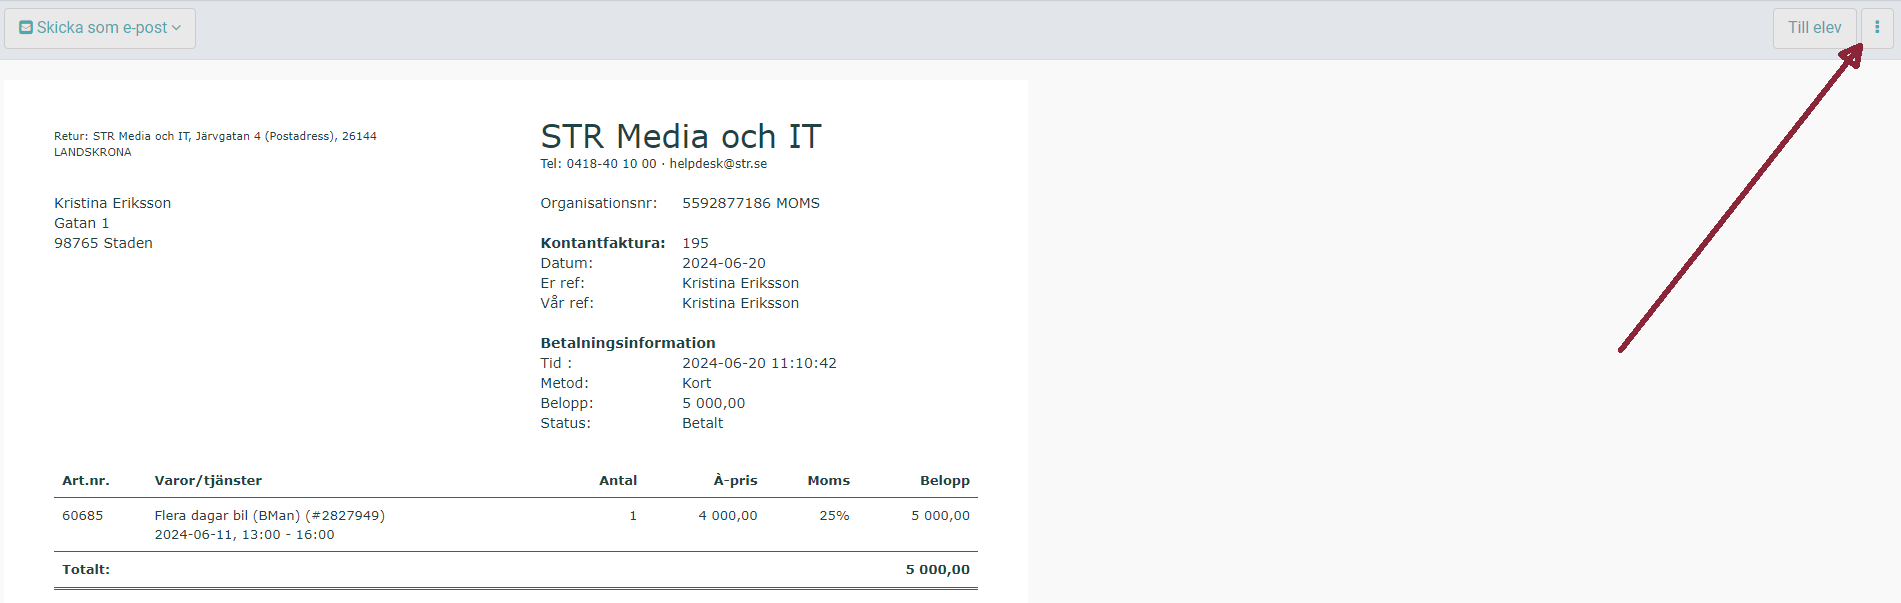Click the Kontantfaktura number 195
This screenshot has height=603, width=1901.
click(695, 243)
